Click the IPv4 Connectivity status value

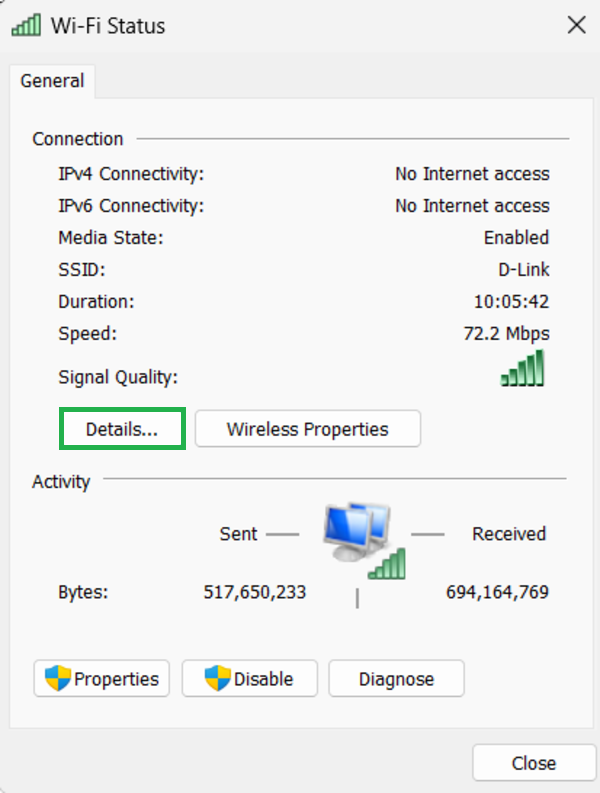click(472, 174)
